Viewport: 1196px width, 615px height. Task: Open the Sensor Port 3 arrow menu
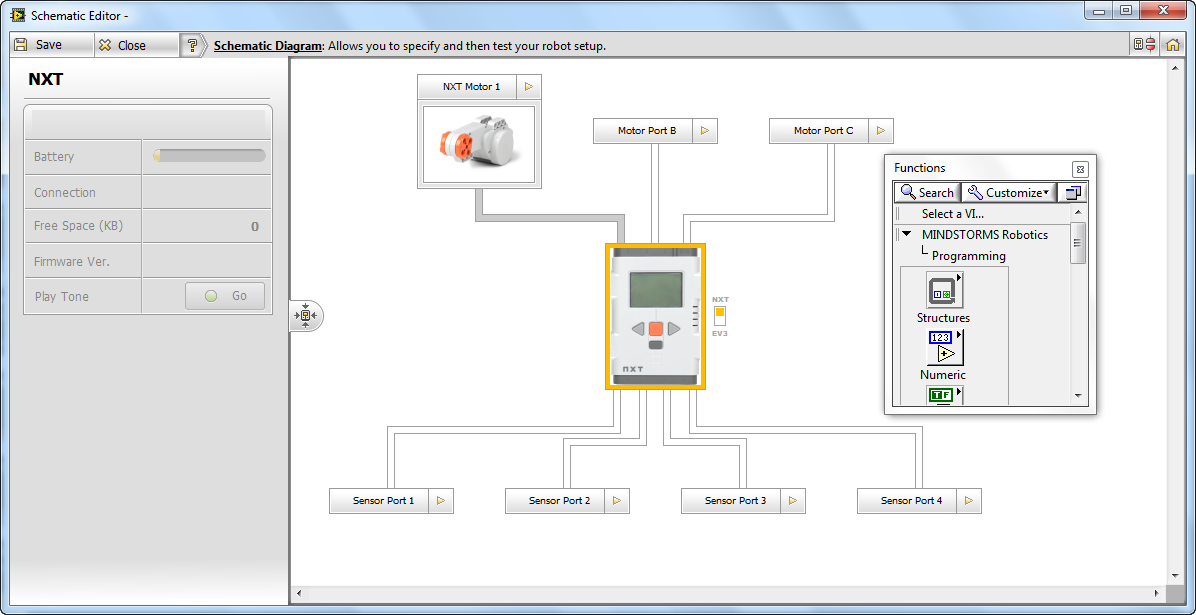click(793, 501)
